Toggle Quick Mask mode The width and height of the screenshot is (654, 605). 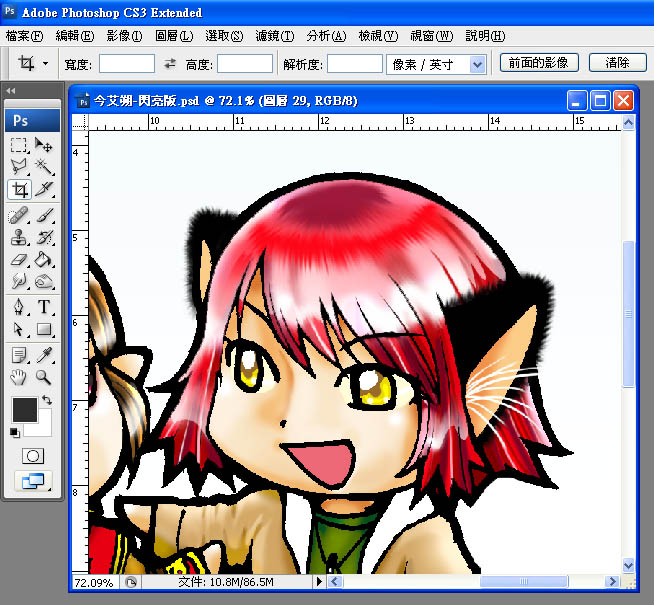coord(33,456)
